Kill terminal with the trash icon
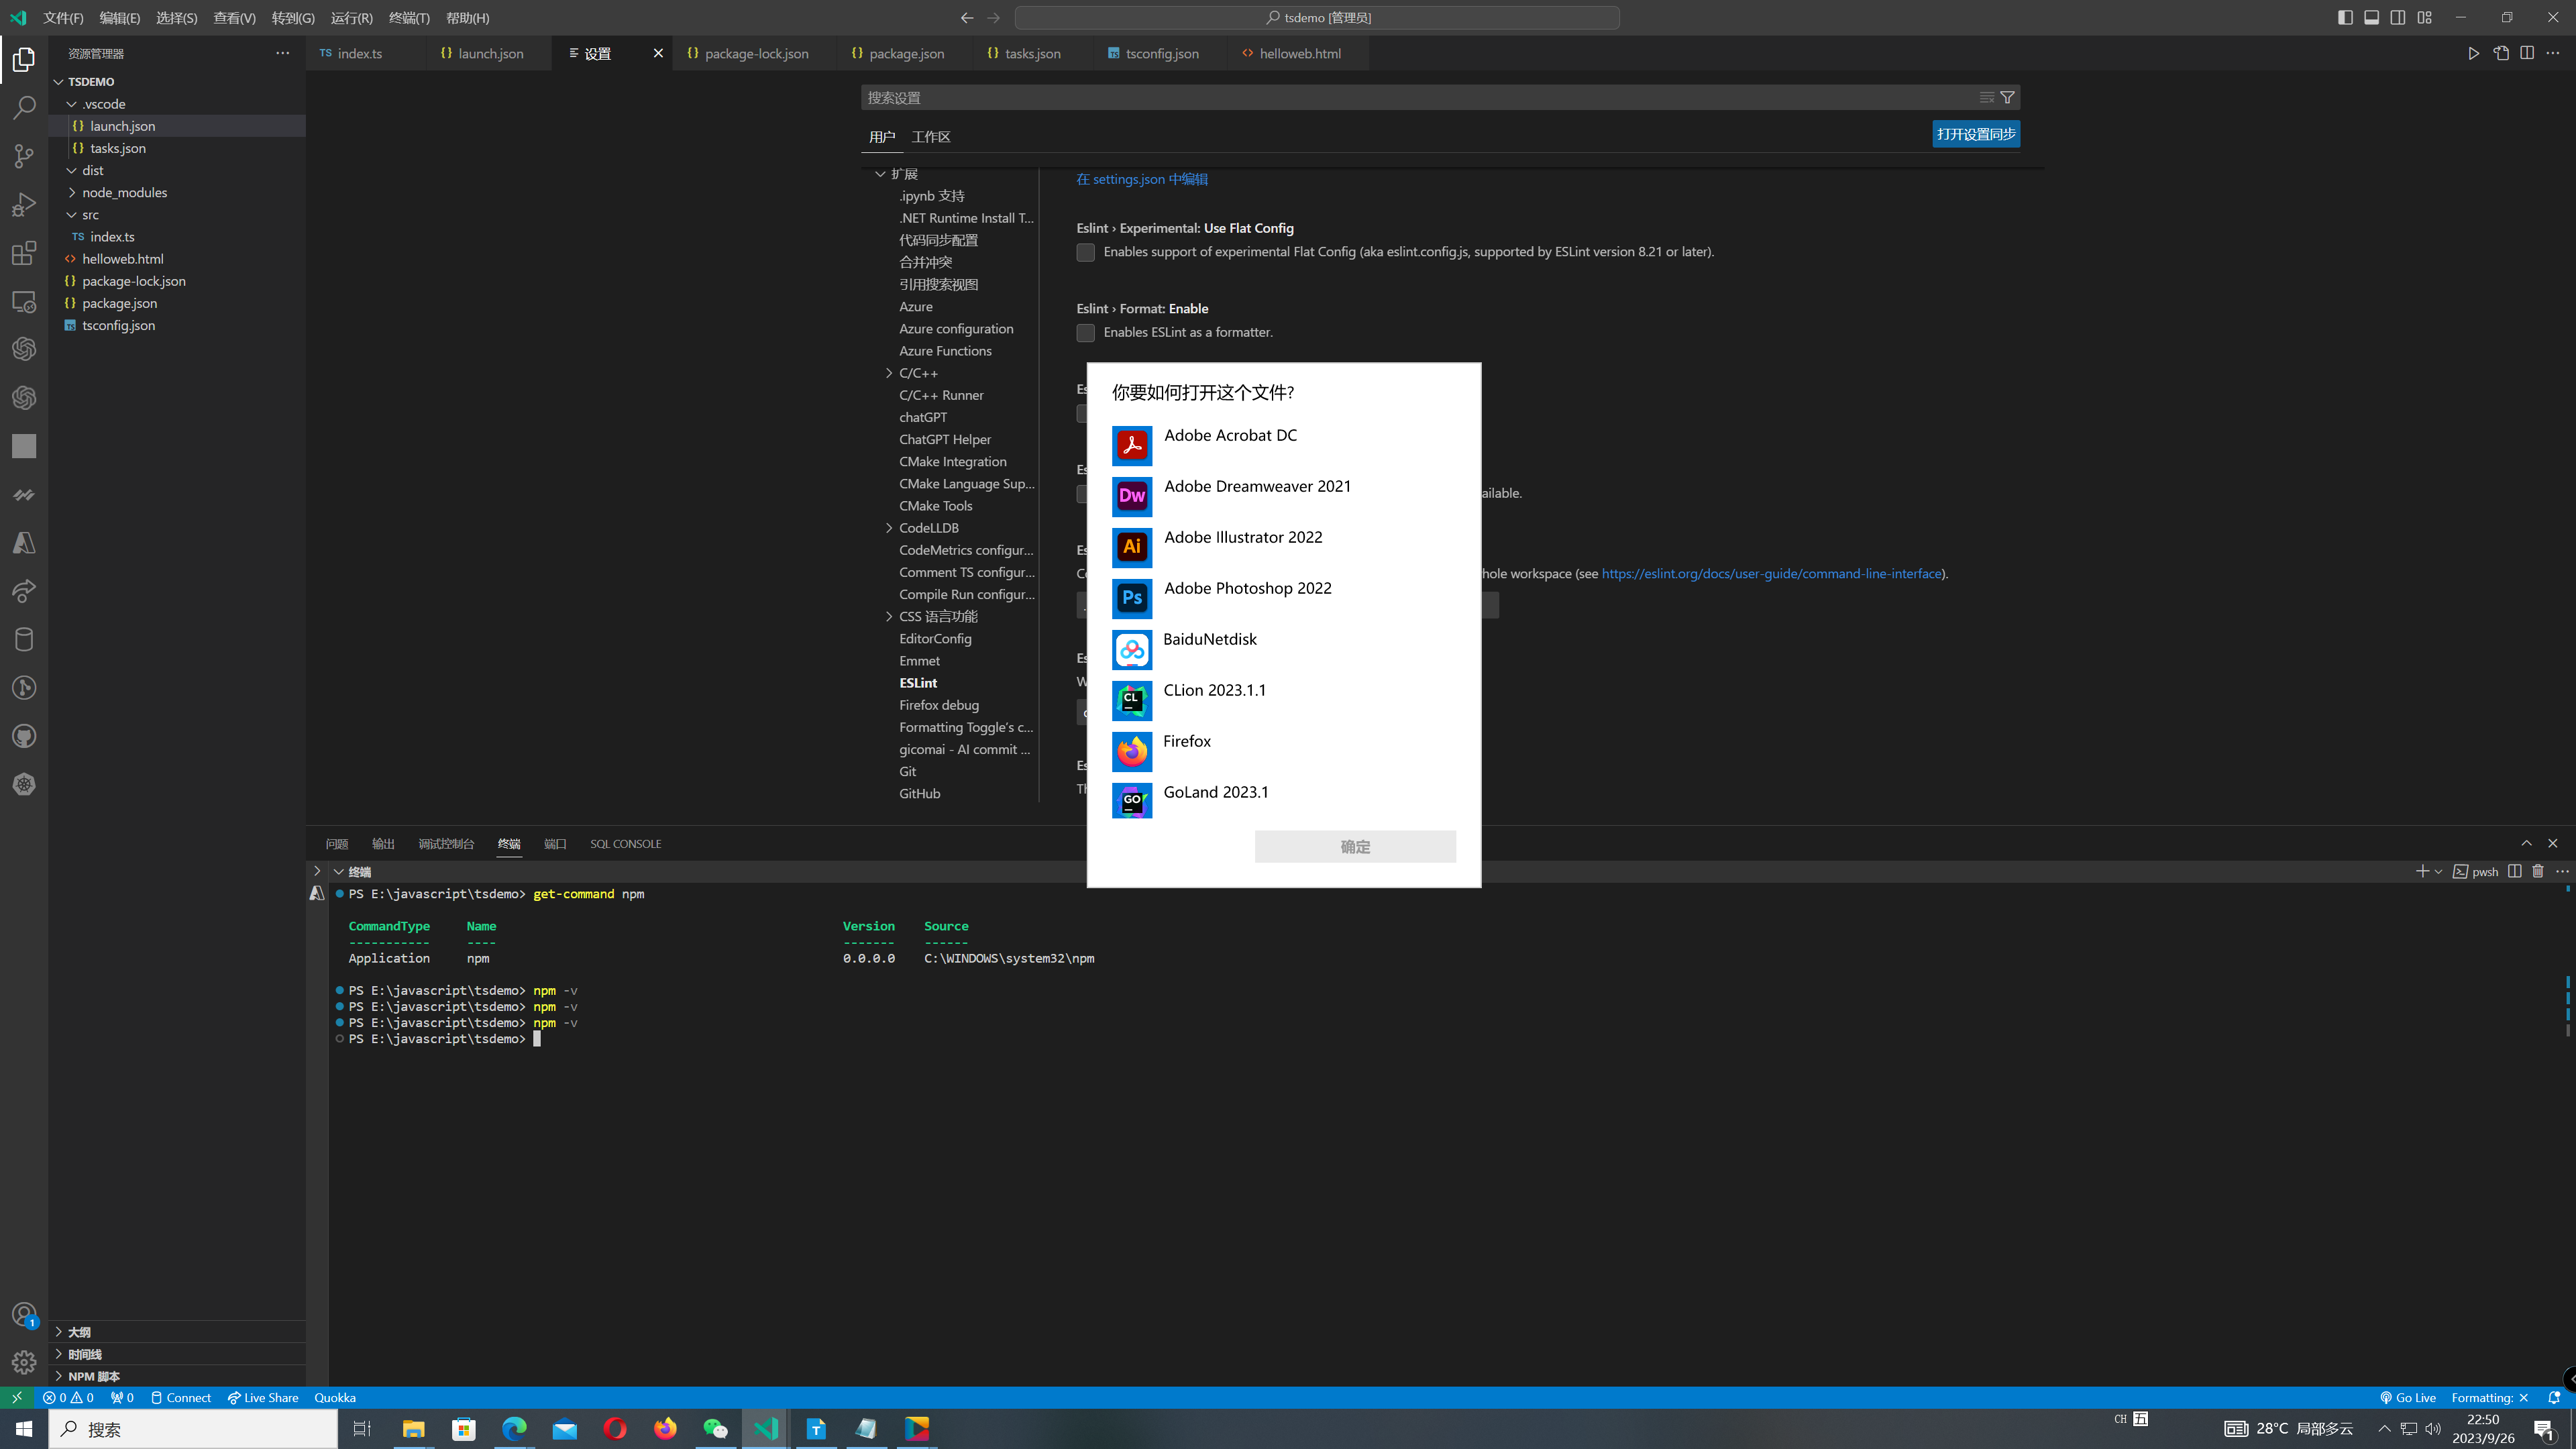 tap(2537, 872)
